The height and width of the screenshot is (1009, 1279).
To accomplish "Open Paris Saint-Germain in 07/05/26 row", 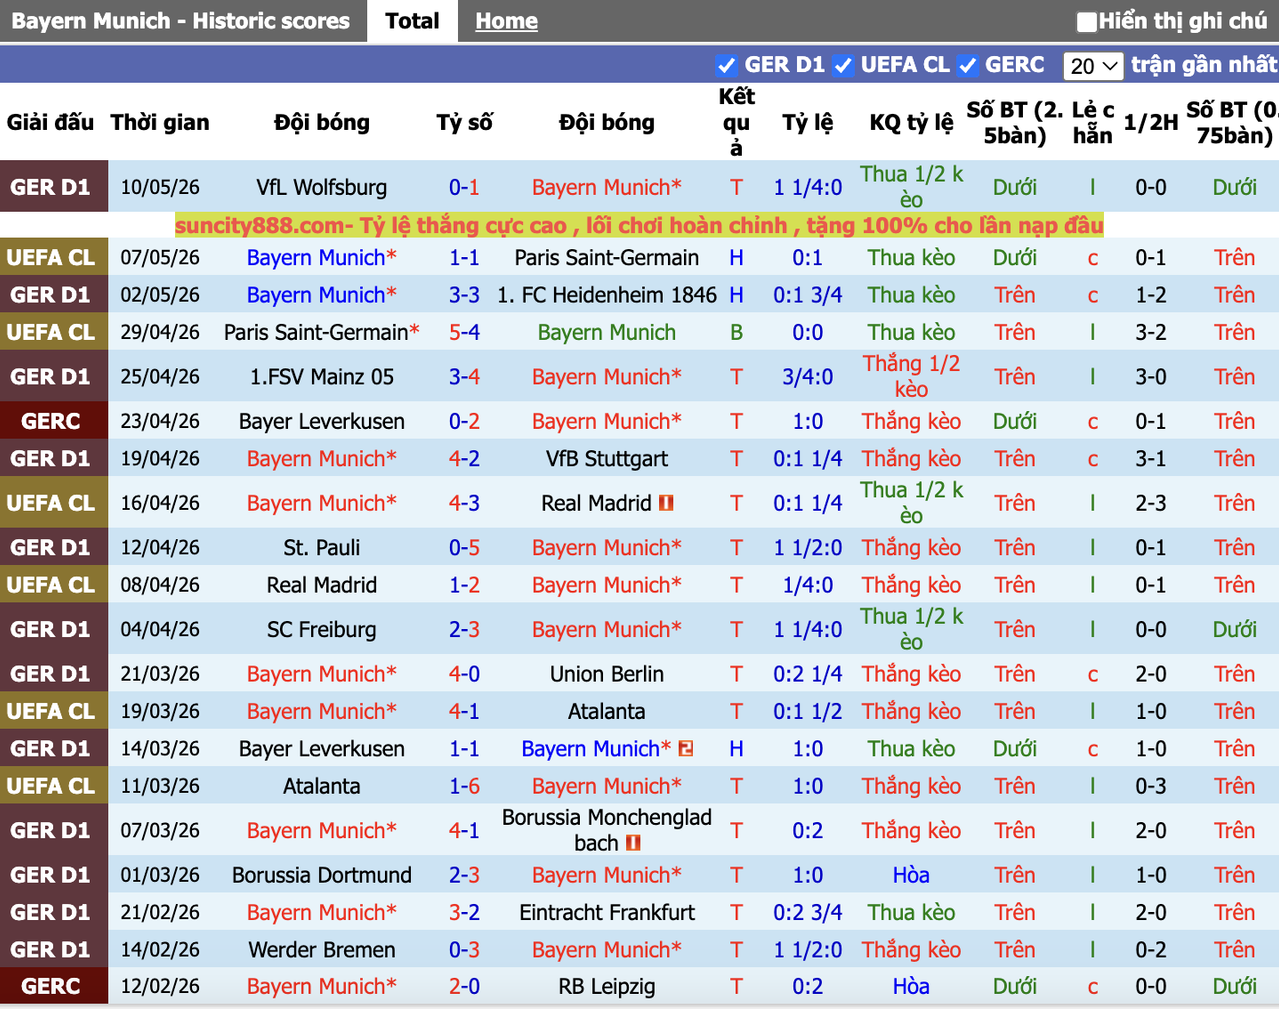I will pyautogui.click(x=606, y=257).
